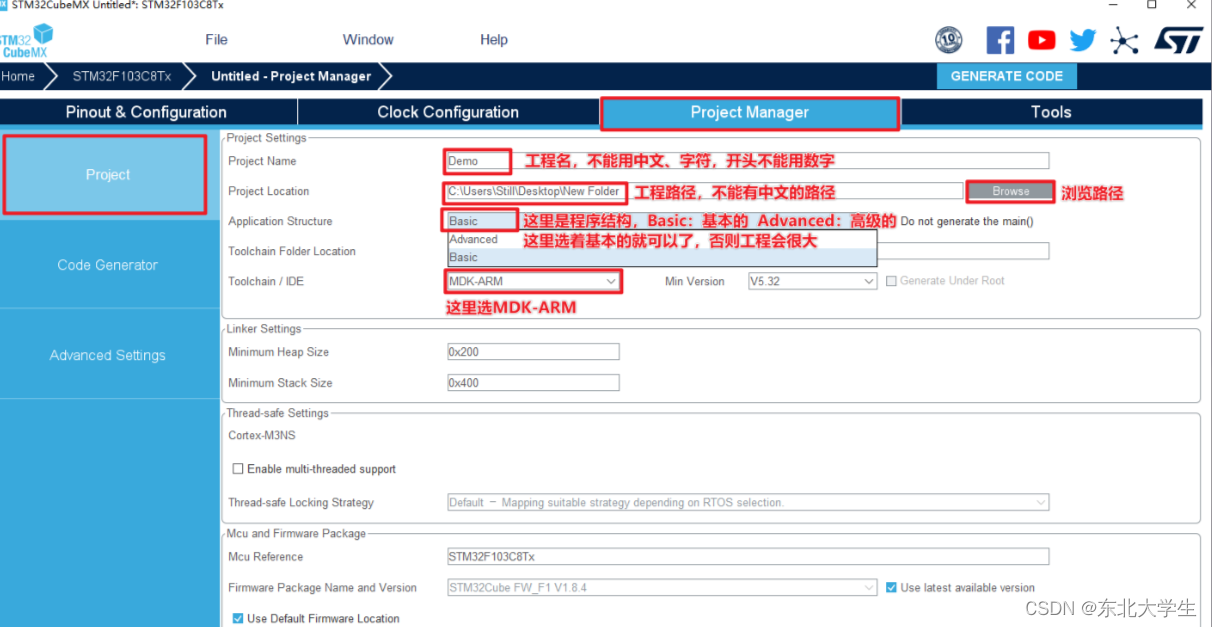The height and width of the screenshot is (627, 1212).
Task: Toggle Use Default Firmware Location checkbox
Action: click(x=238, y=619)
